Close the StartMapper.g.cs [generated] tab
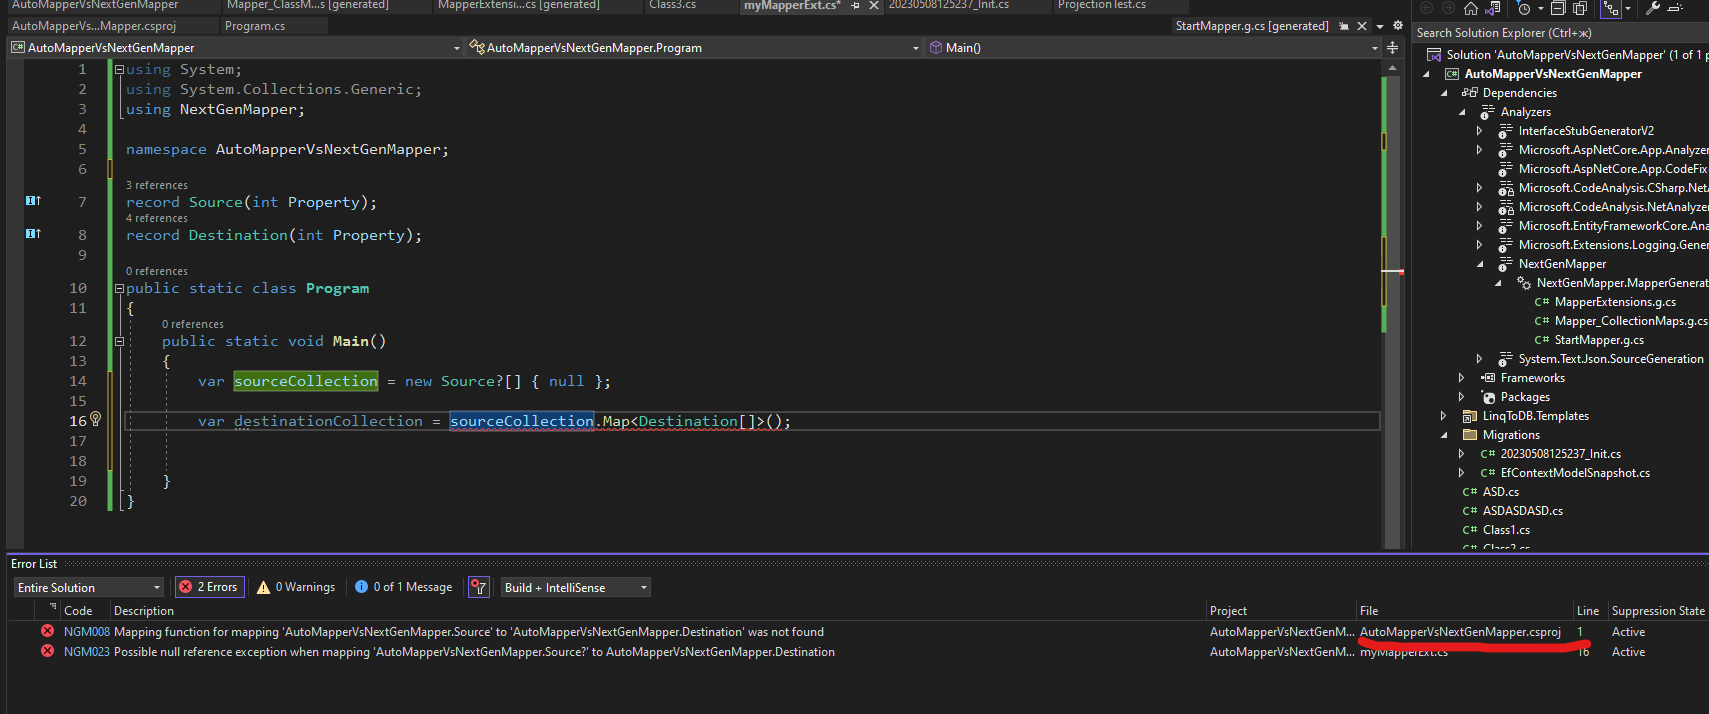This screenshot has width=1709, height=714. click(1362, 26)
